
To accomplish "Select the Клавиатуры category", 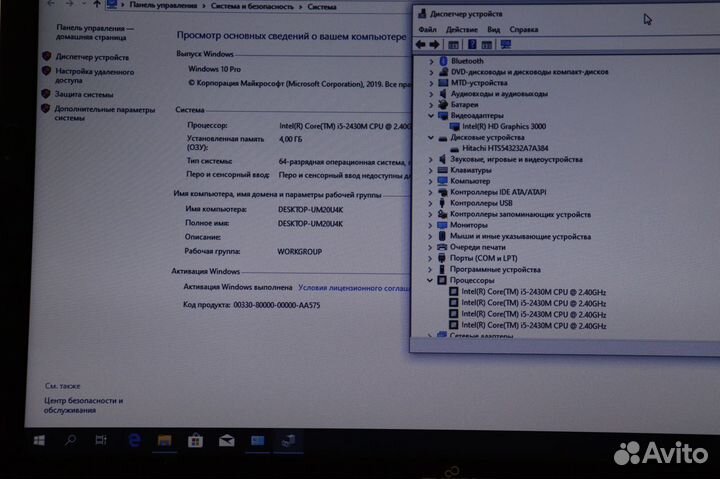I will point(471,170).
